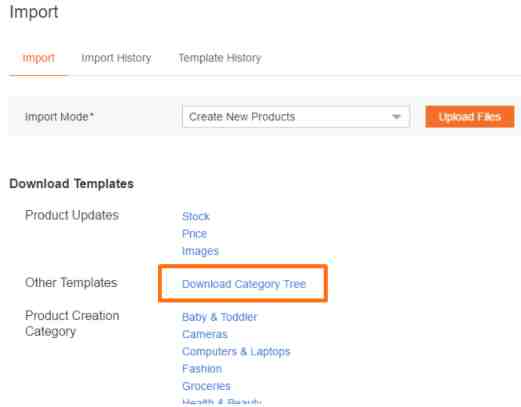The height and width of the screenshot is (407, 521).
Task: Click the Import Mode field label
Action: 59,117
